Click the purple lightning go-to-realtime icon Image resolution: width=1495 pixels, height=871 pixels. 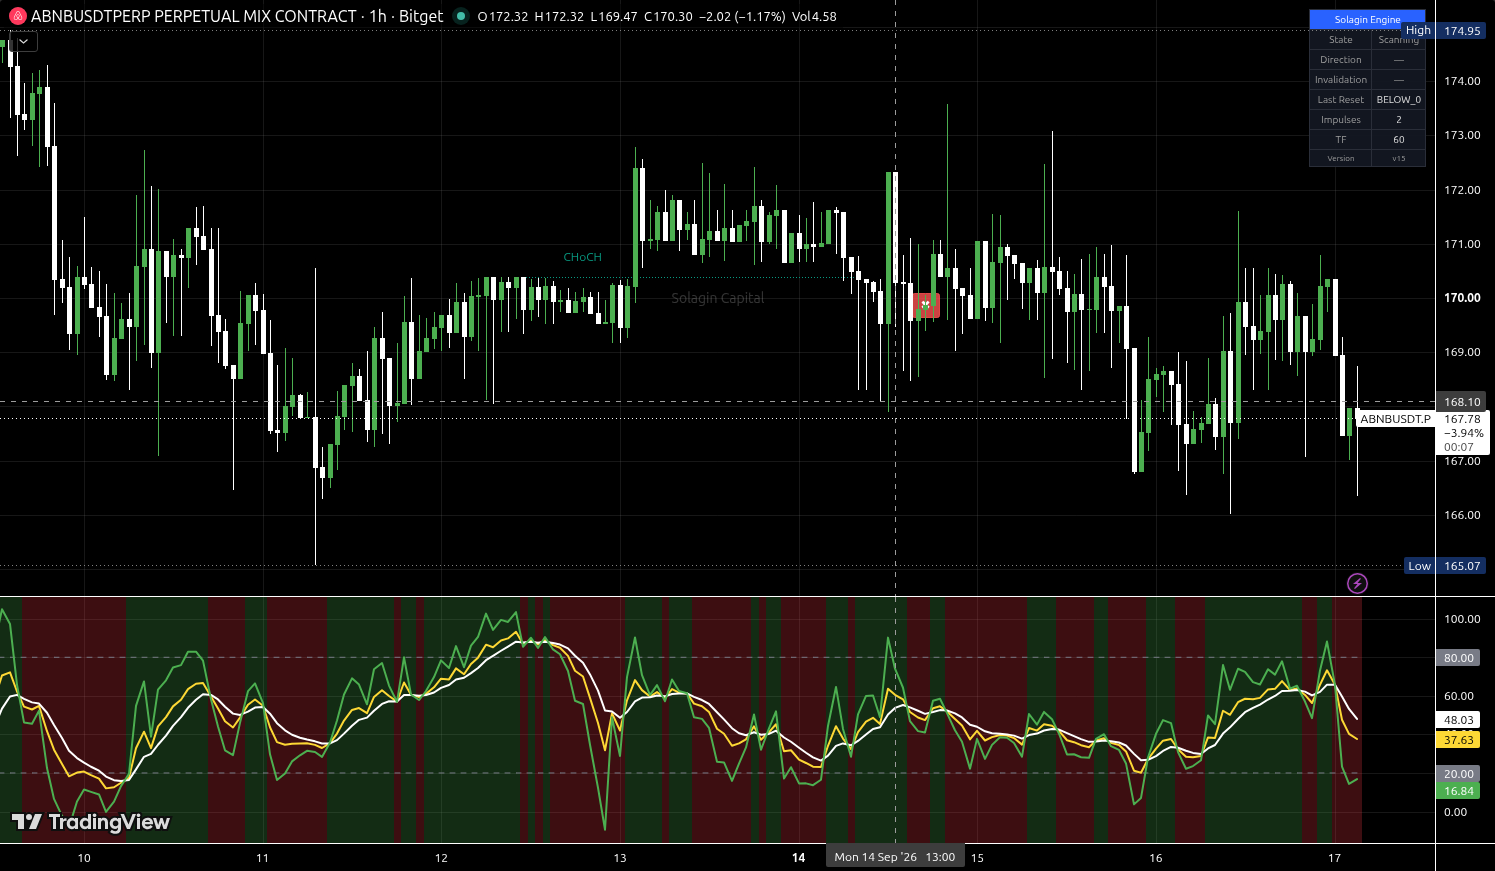1357,583
